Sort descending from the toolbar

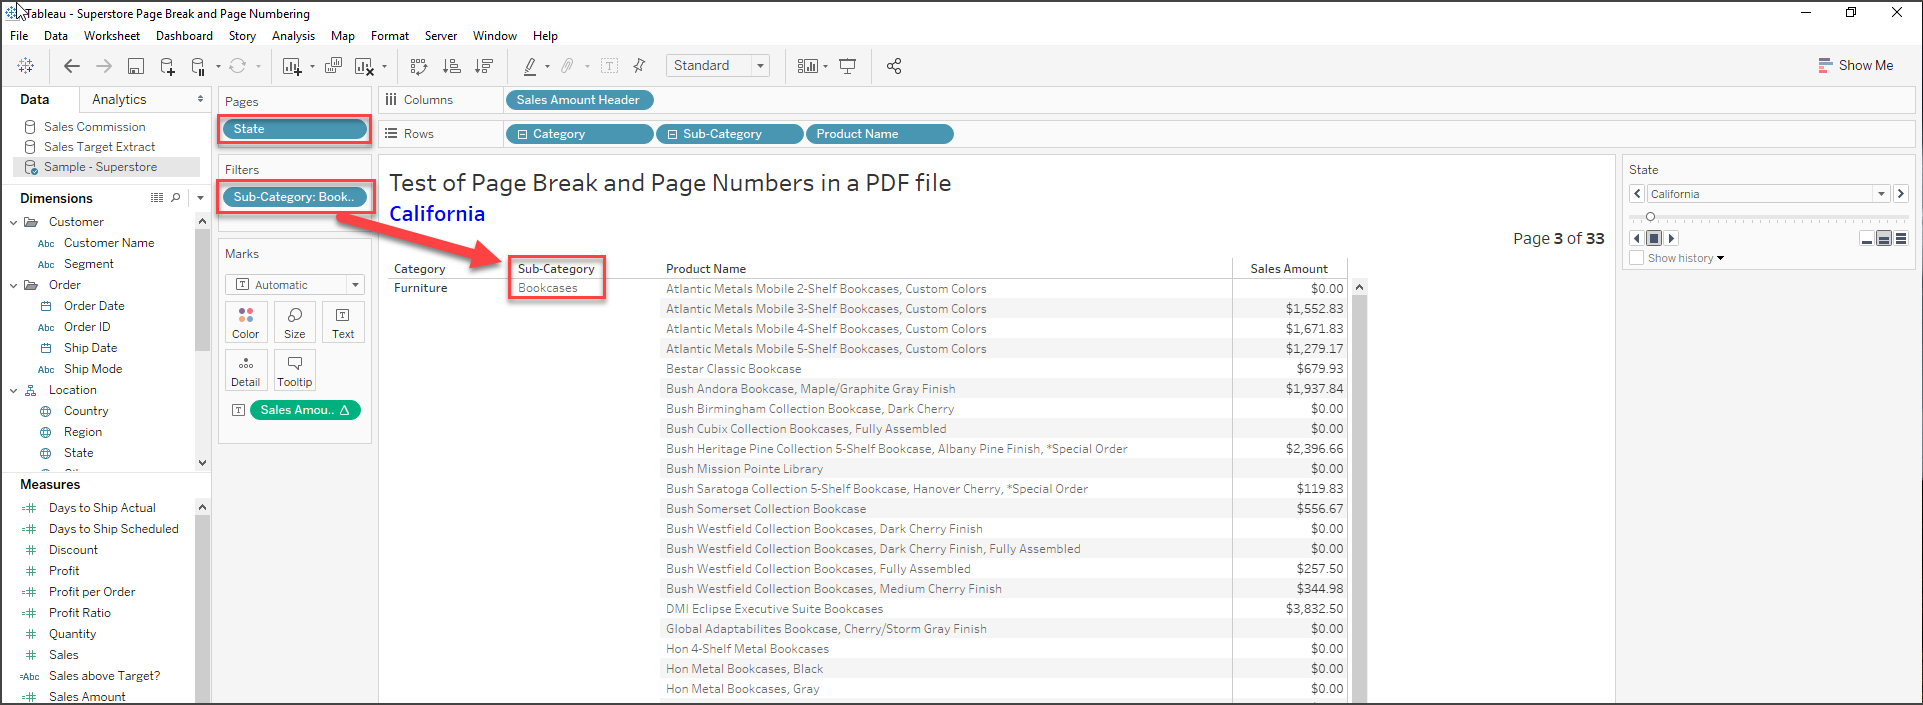coord(484,66)
